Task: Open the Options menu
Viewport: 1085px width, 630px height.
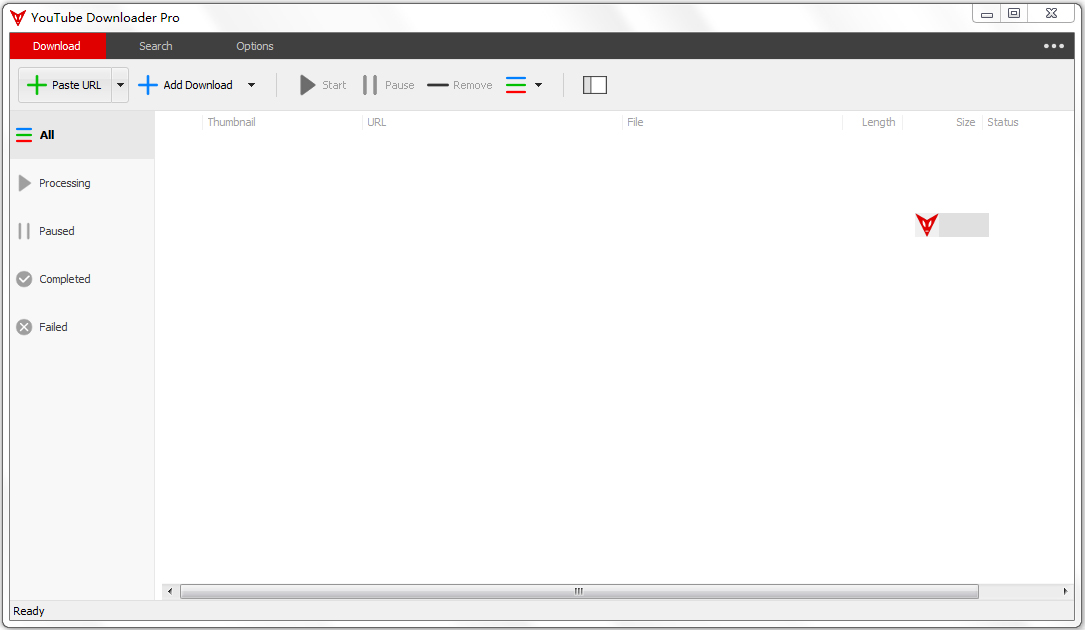Action: pyautogui.click(x=254, y=46)
